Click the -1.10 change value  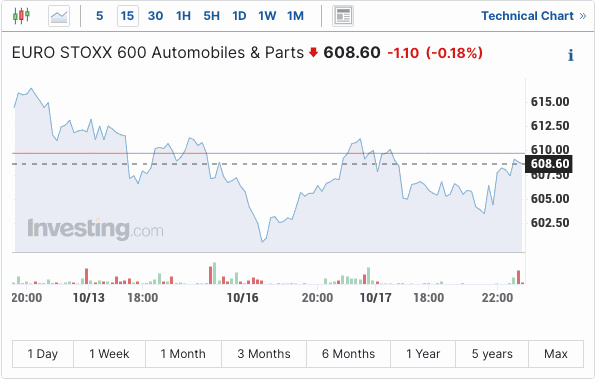click(x=403, y=53)
